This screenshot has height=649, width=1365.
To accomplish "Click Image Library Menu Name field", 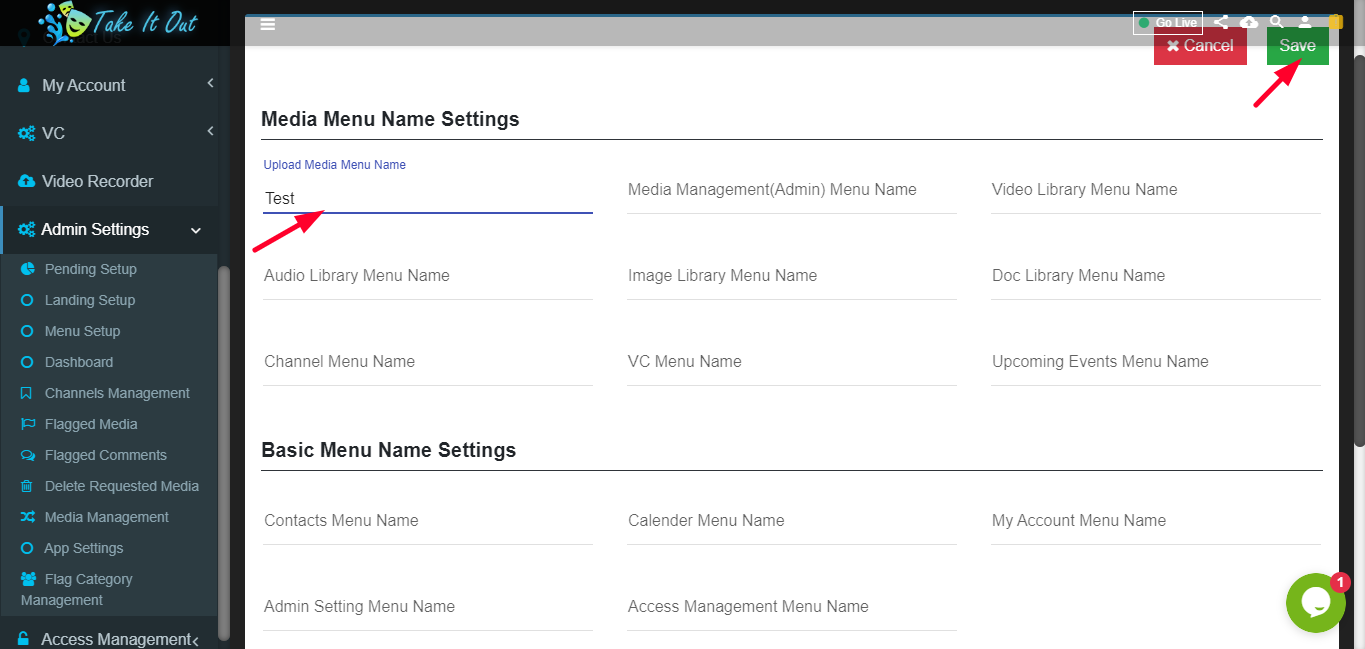I will point(792,276).
